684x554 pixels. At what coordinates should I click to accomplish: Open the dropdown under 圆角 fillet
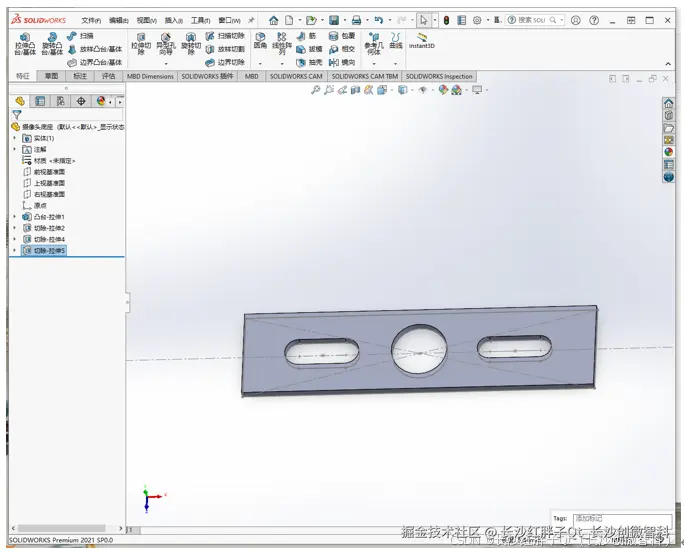tap(260, 64)
